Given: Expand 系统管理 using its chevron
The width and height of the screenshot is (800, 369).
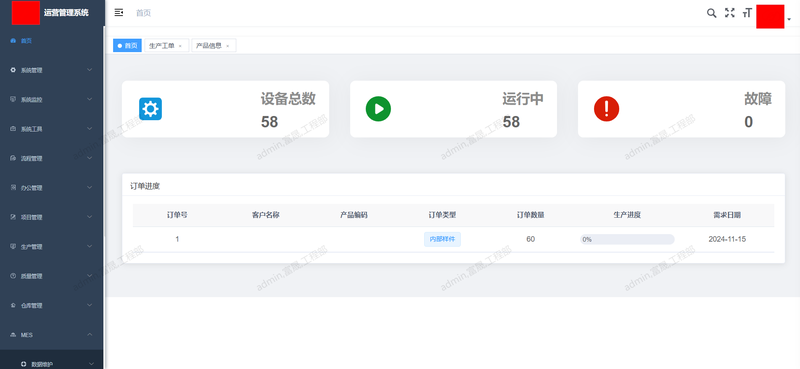Looking at the screenshot, I should pos(90,70).
